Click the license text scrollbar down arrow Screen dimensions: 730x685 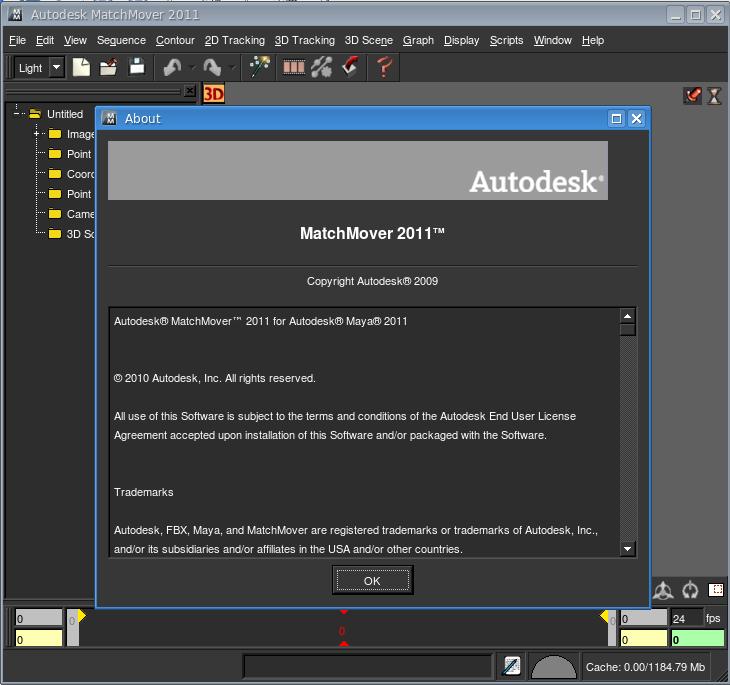coord(628,549)
